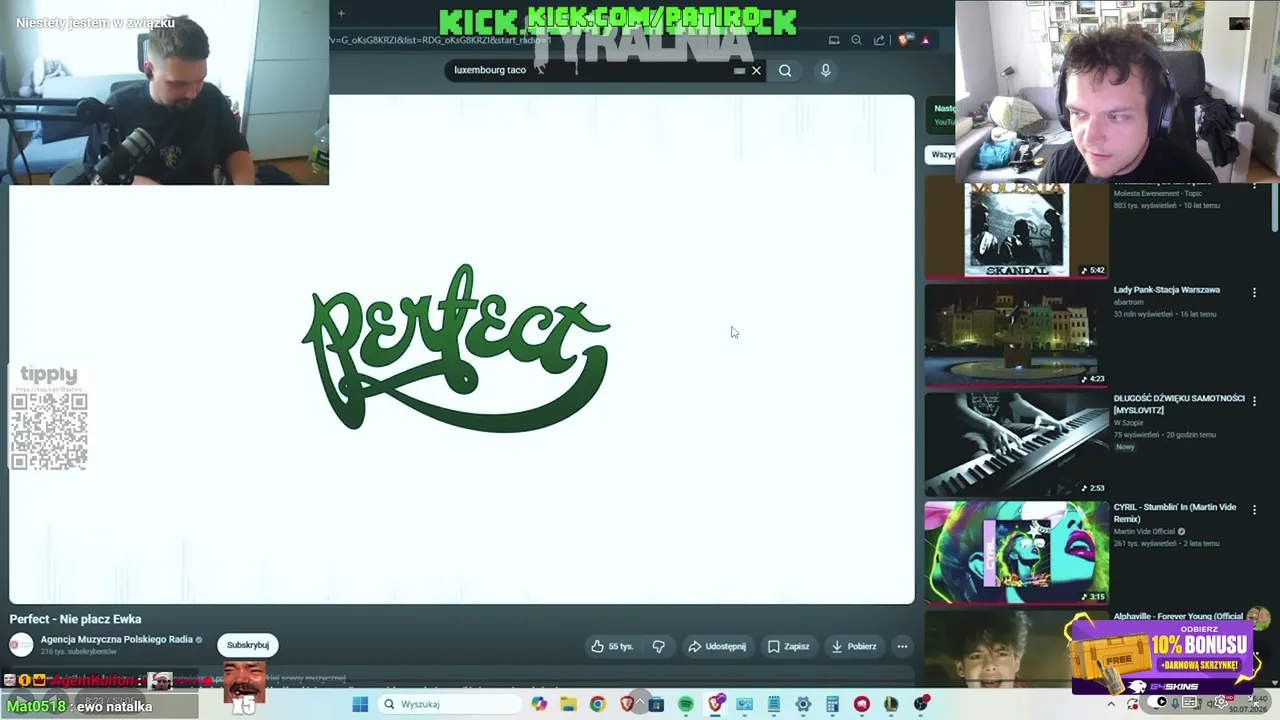This screenshot has height=720, width=1280.
Task: Open the Windows Start menu
Action: 360,704
